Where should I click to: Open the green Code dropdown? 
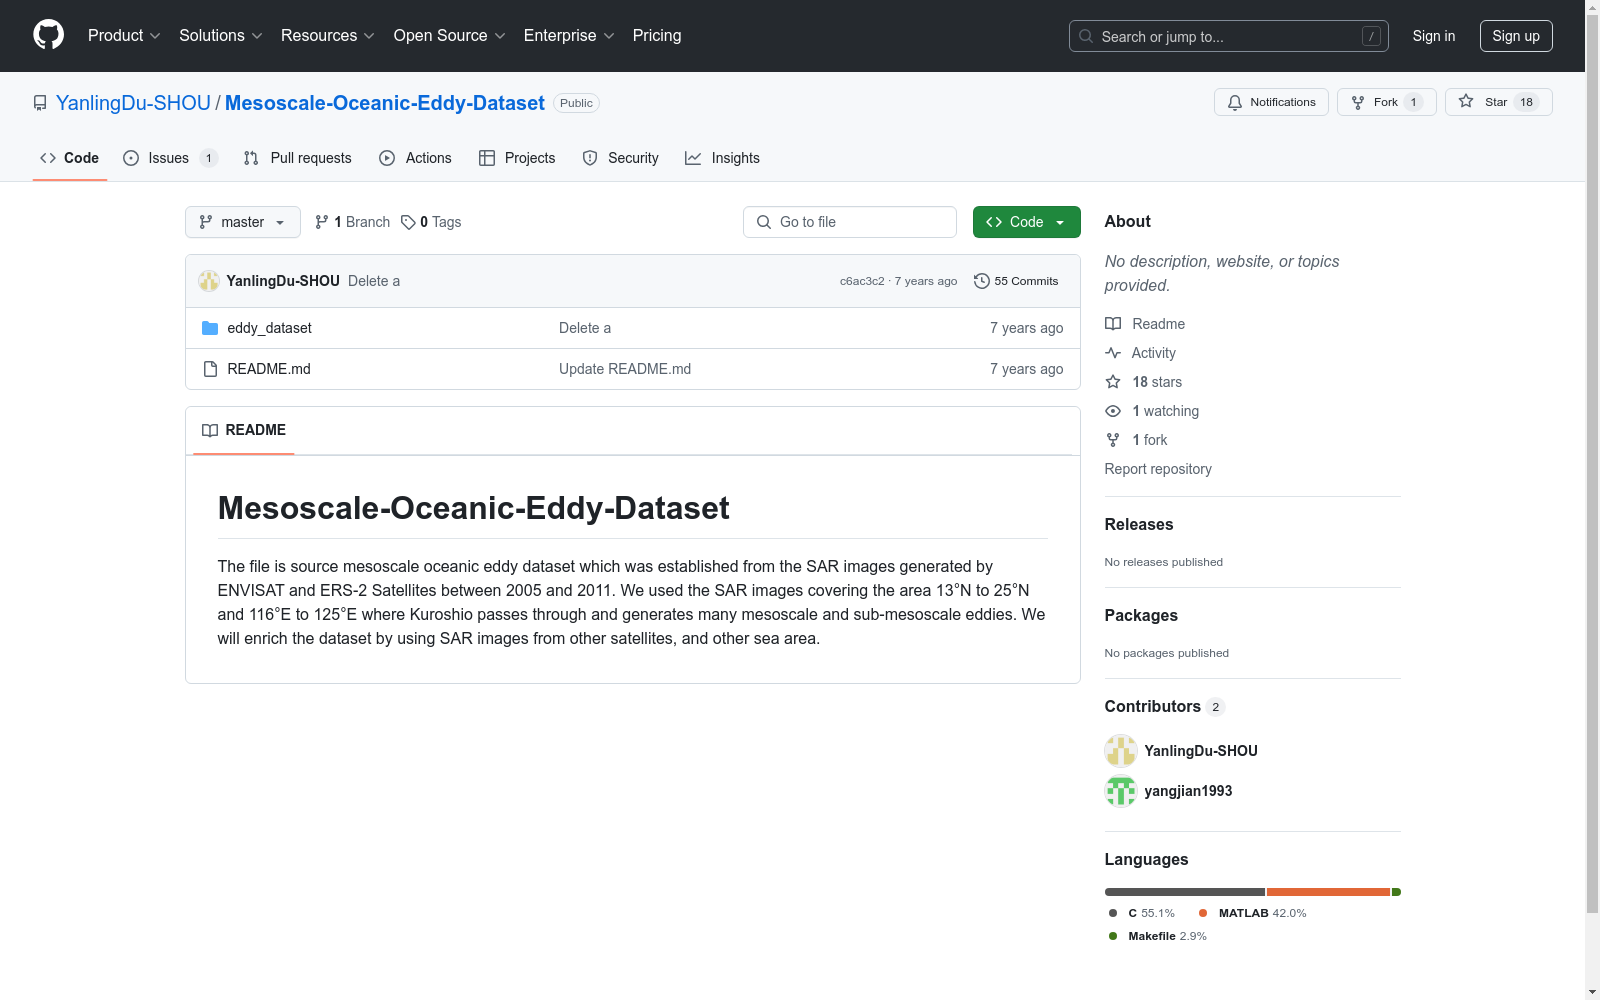[1027, 222]
